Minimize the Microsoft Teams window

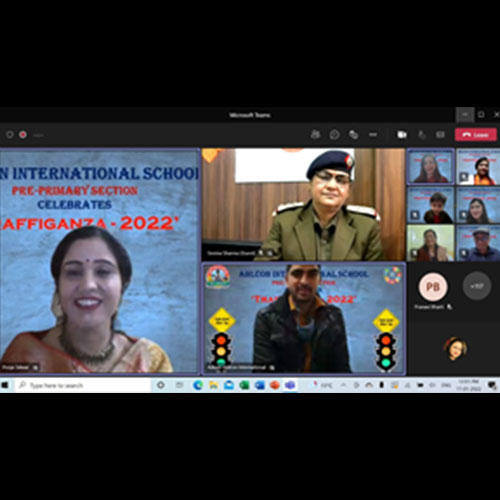(x=465, y=115)
